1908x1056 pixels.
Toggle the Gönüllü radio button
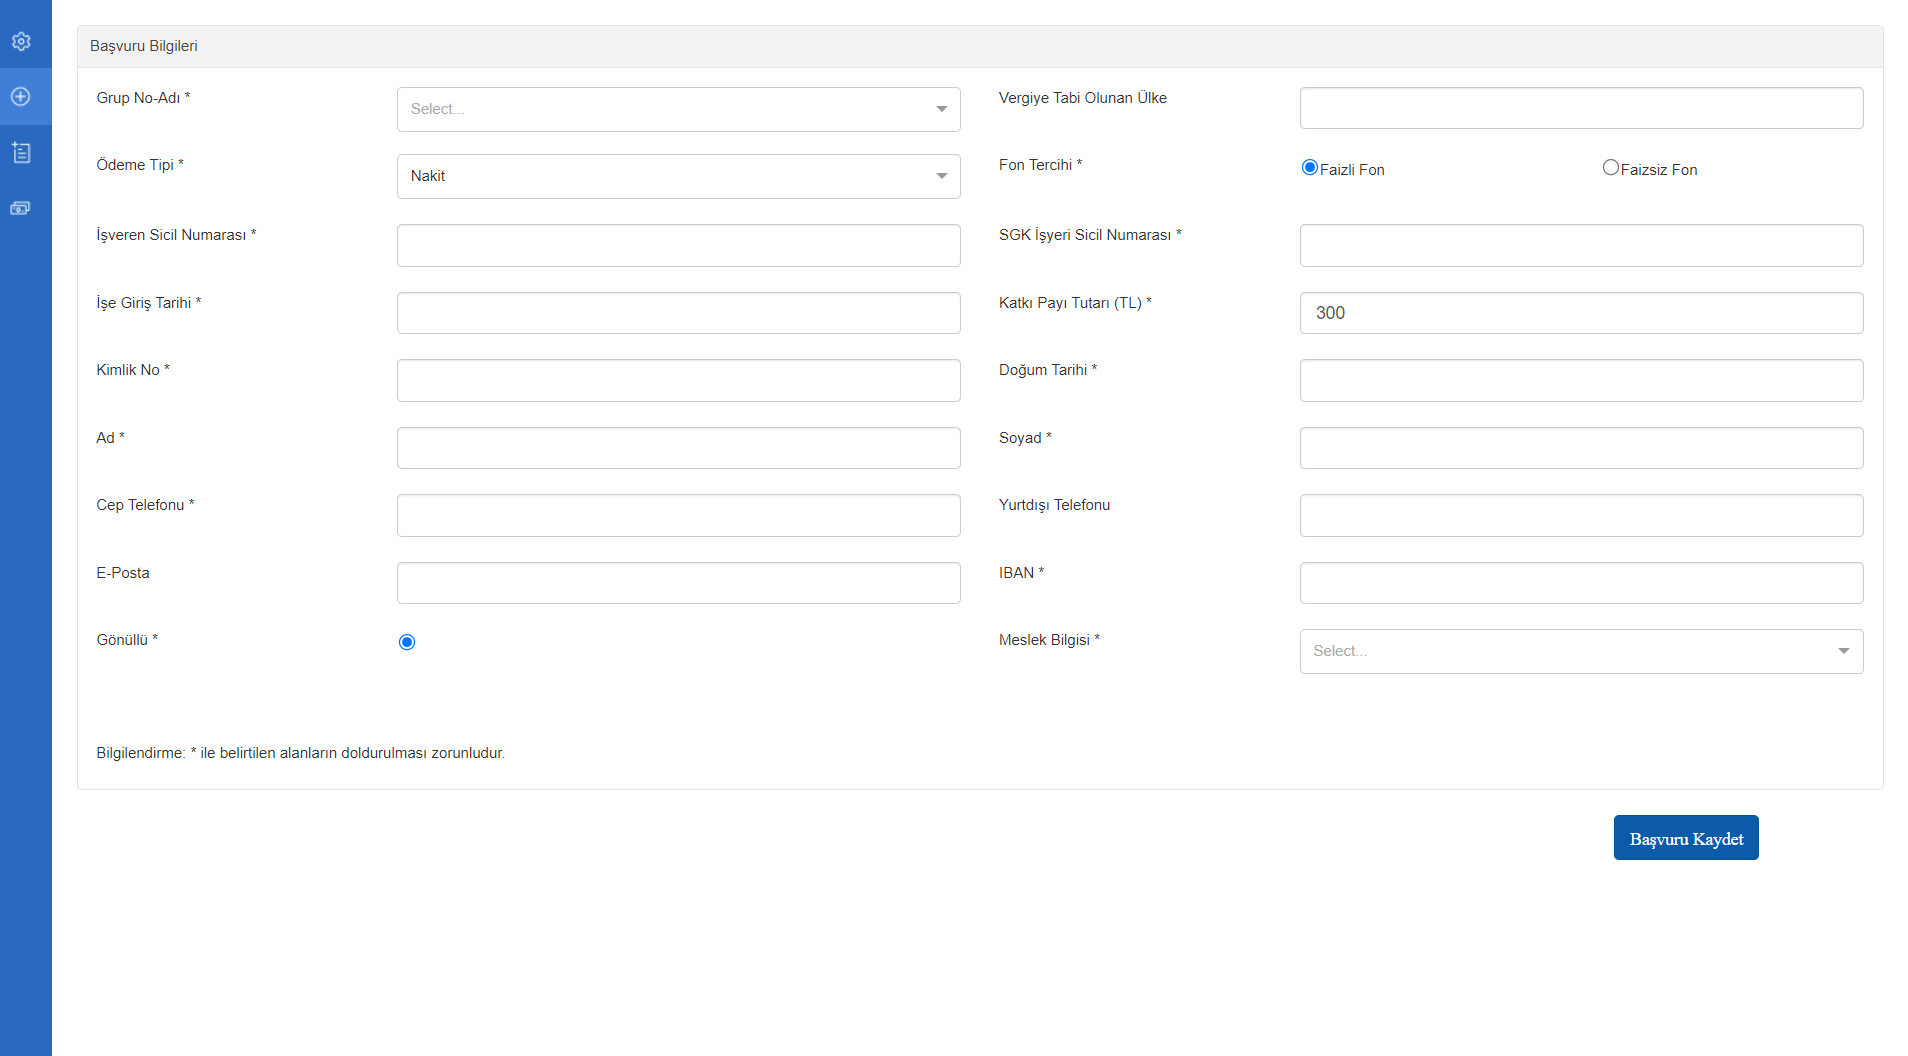click(x=407, y=642)
